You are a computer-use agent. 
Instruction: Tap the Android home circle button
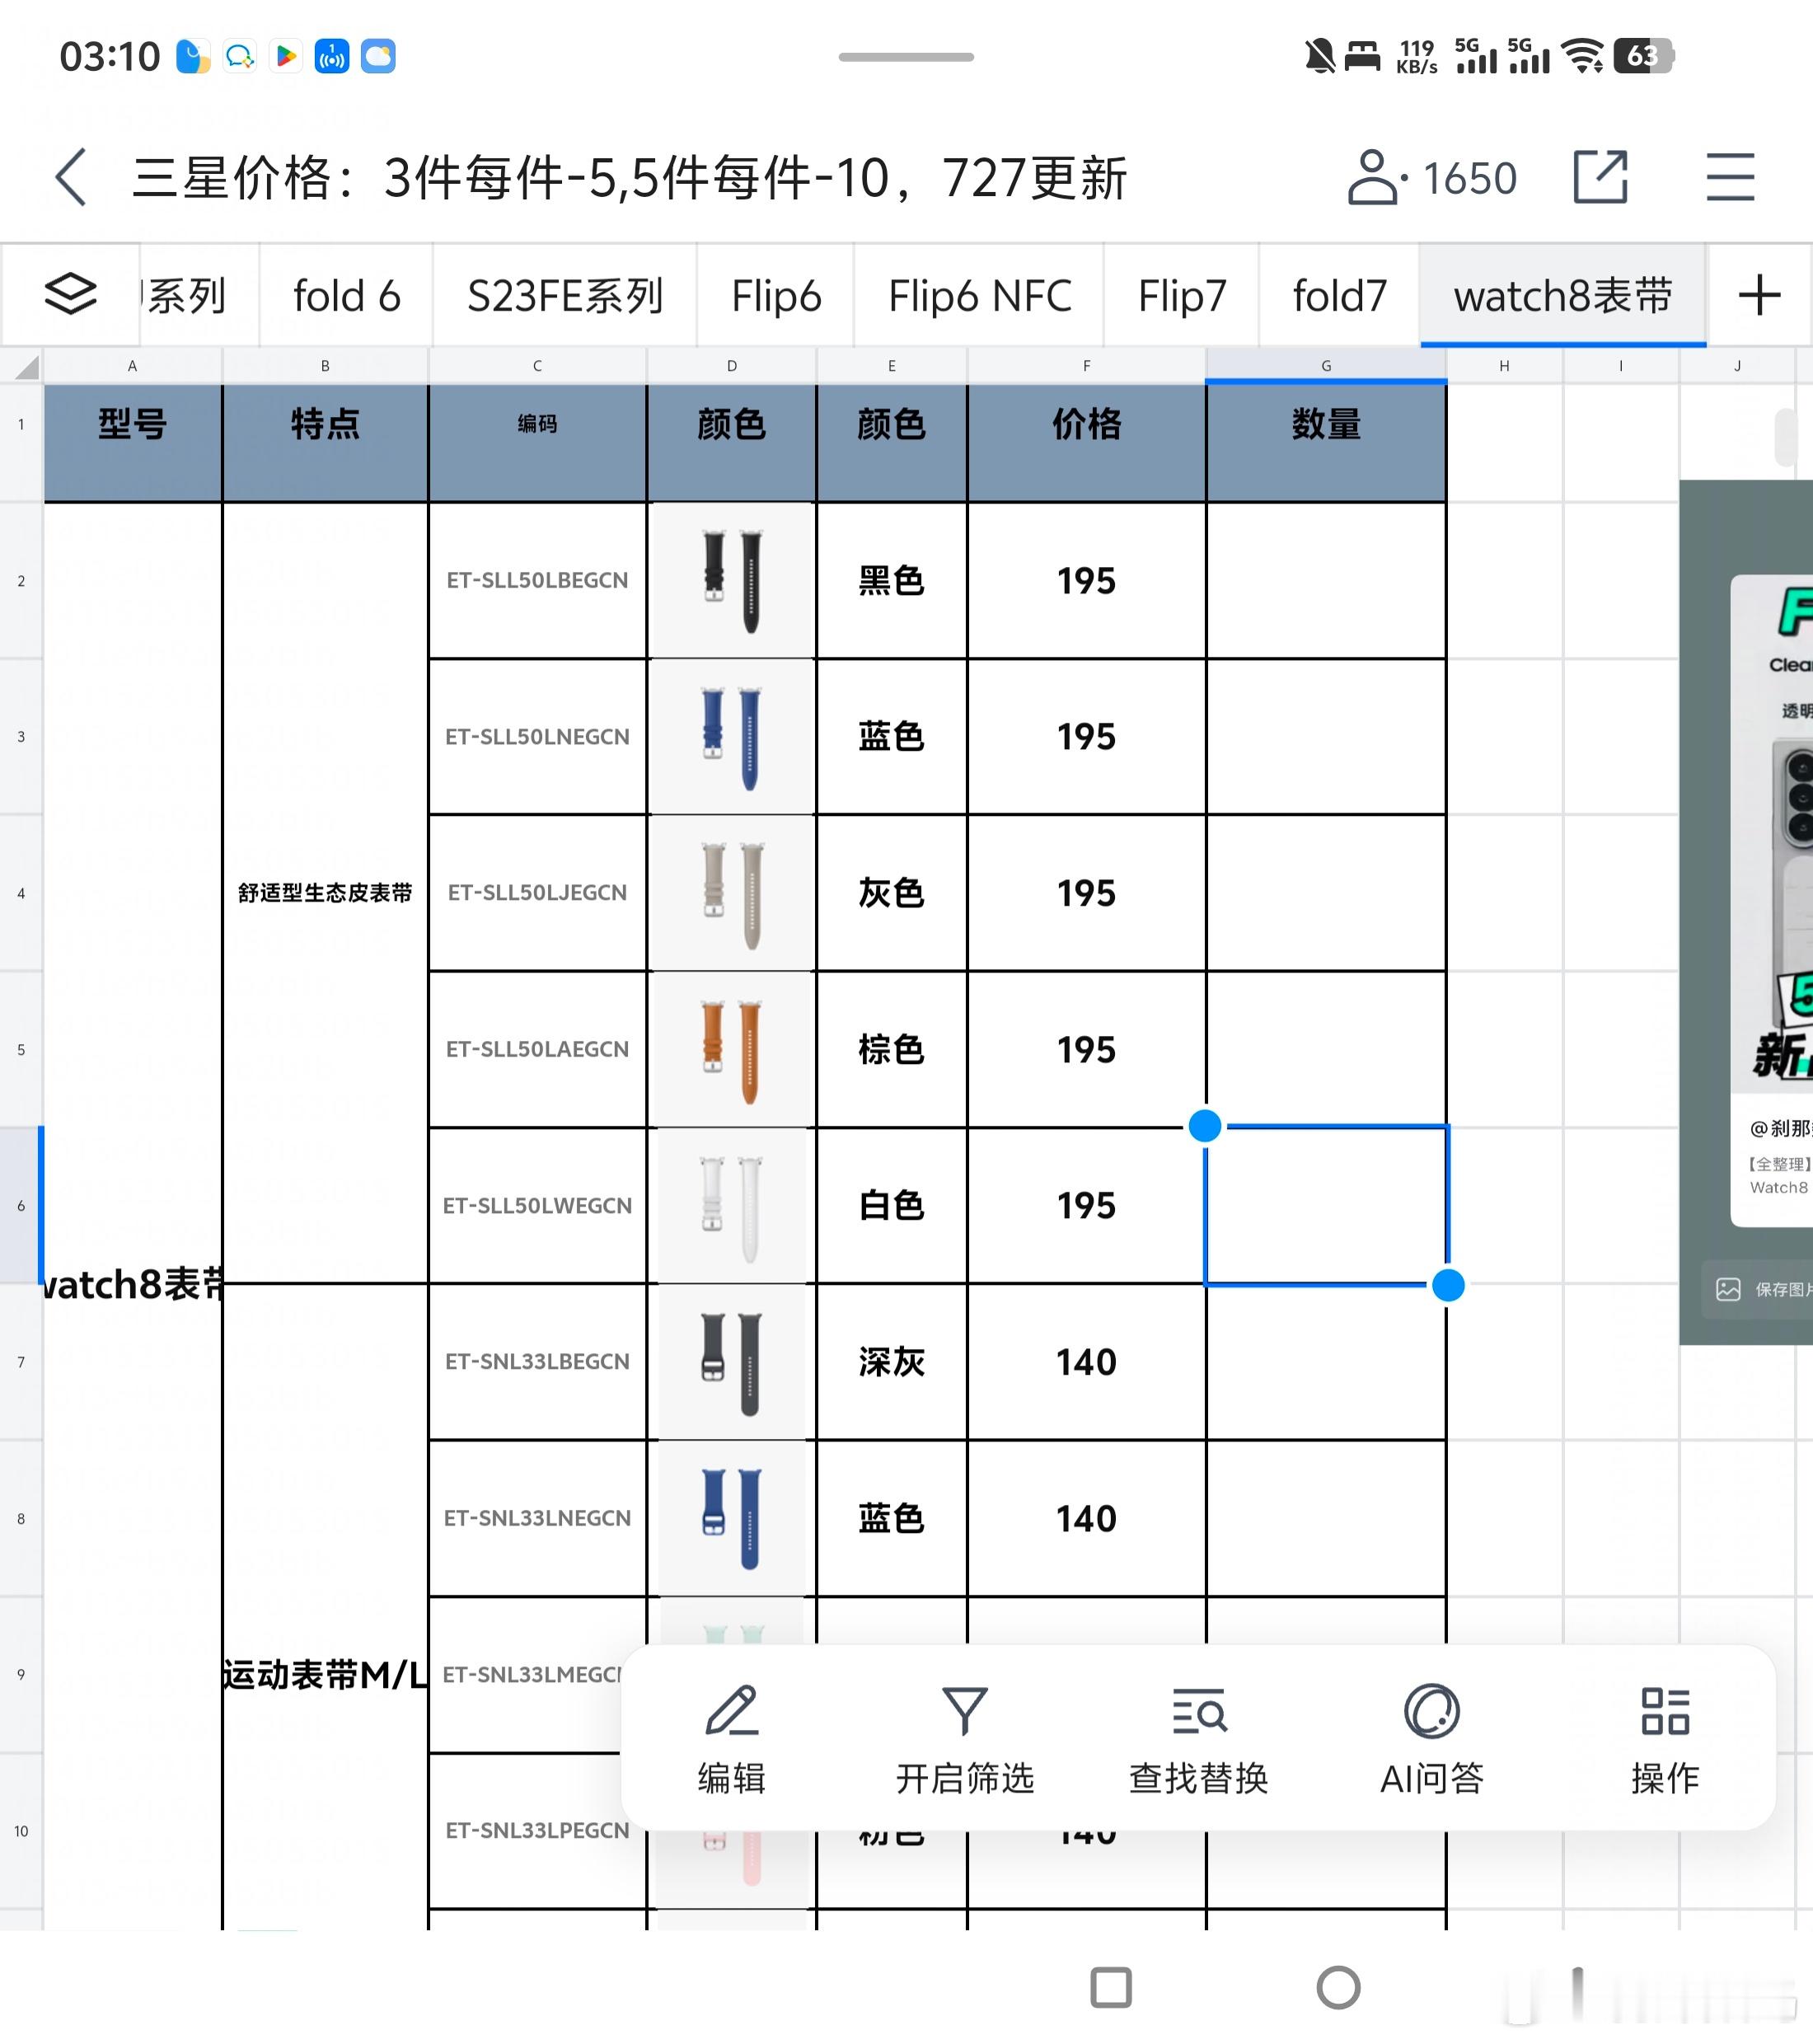(1338, 1987)
